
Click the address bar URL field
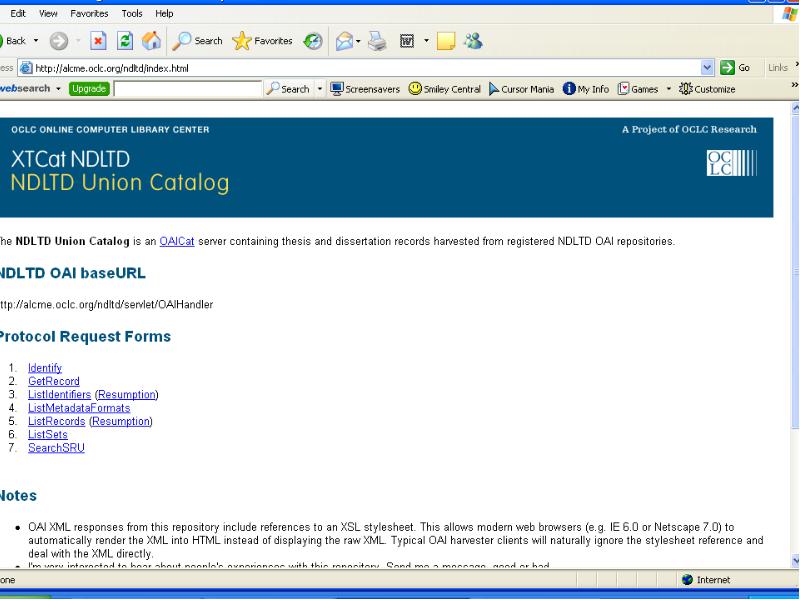point(366,68)
